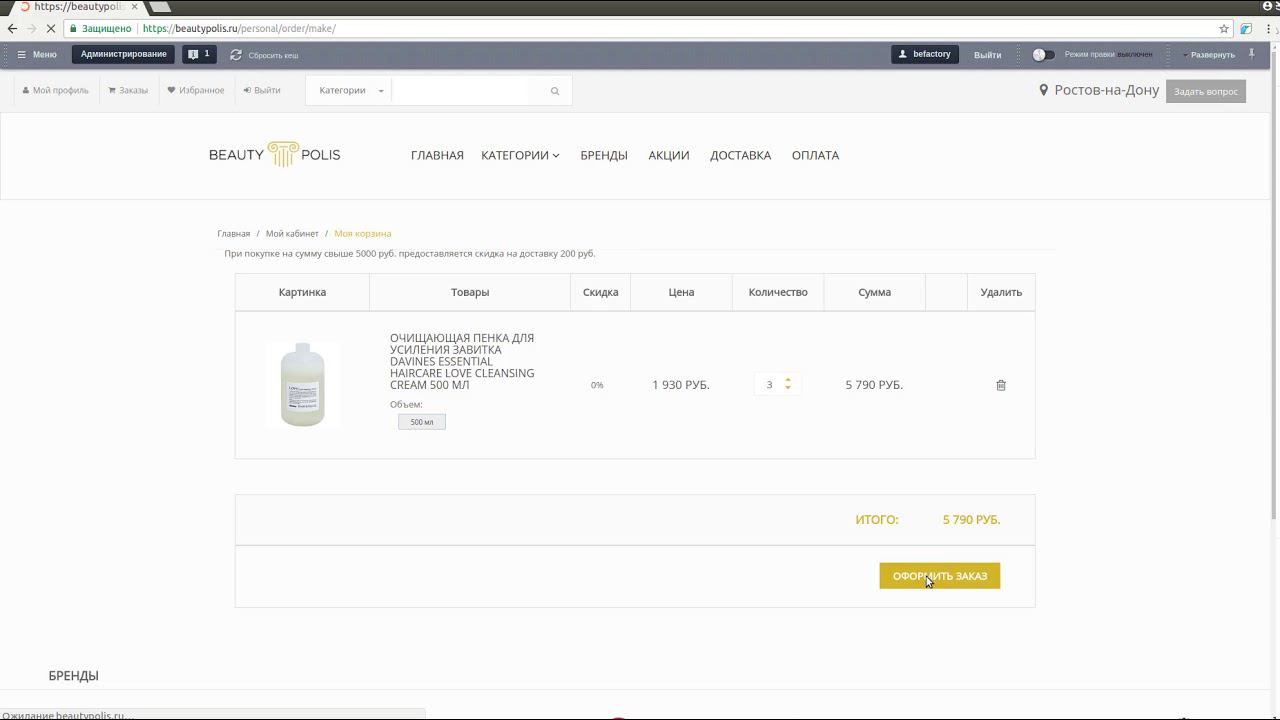Open the Избранное favorites link
Image resolution: width=1280 pixels, height=720 pixels.
pyautogui.click(x=196, y=90)
